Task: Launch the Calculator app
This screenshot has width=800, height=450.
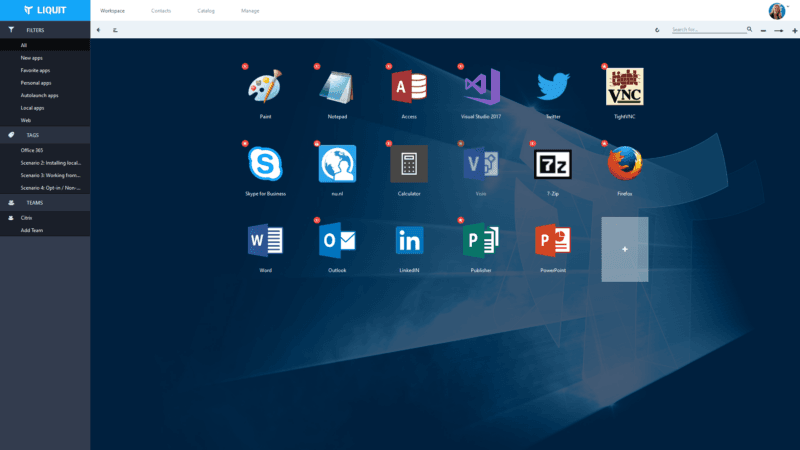Action: click(x=409, y=164)
